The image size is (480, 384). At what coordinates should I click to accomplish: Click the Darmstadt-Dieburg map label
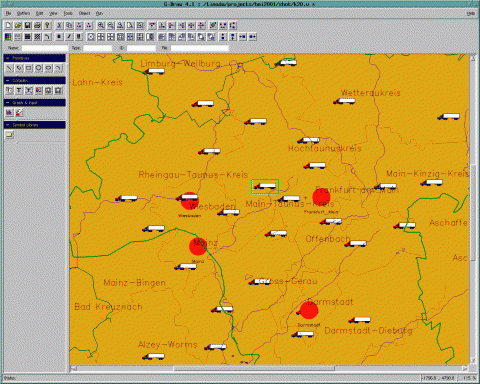click(368, 331)
